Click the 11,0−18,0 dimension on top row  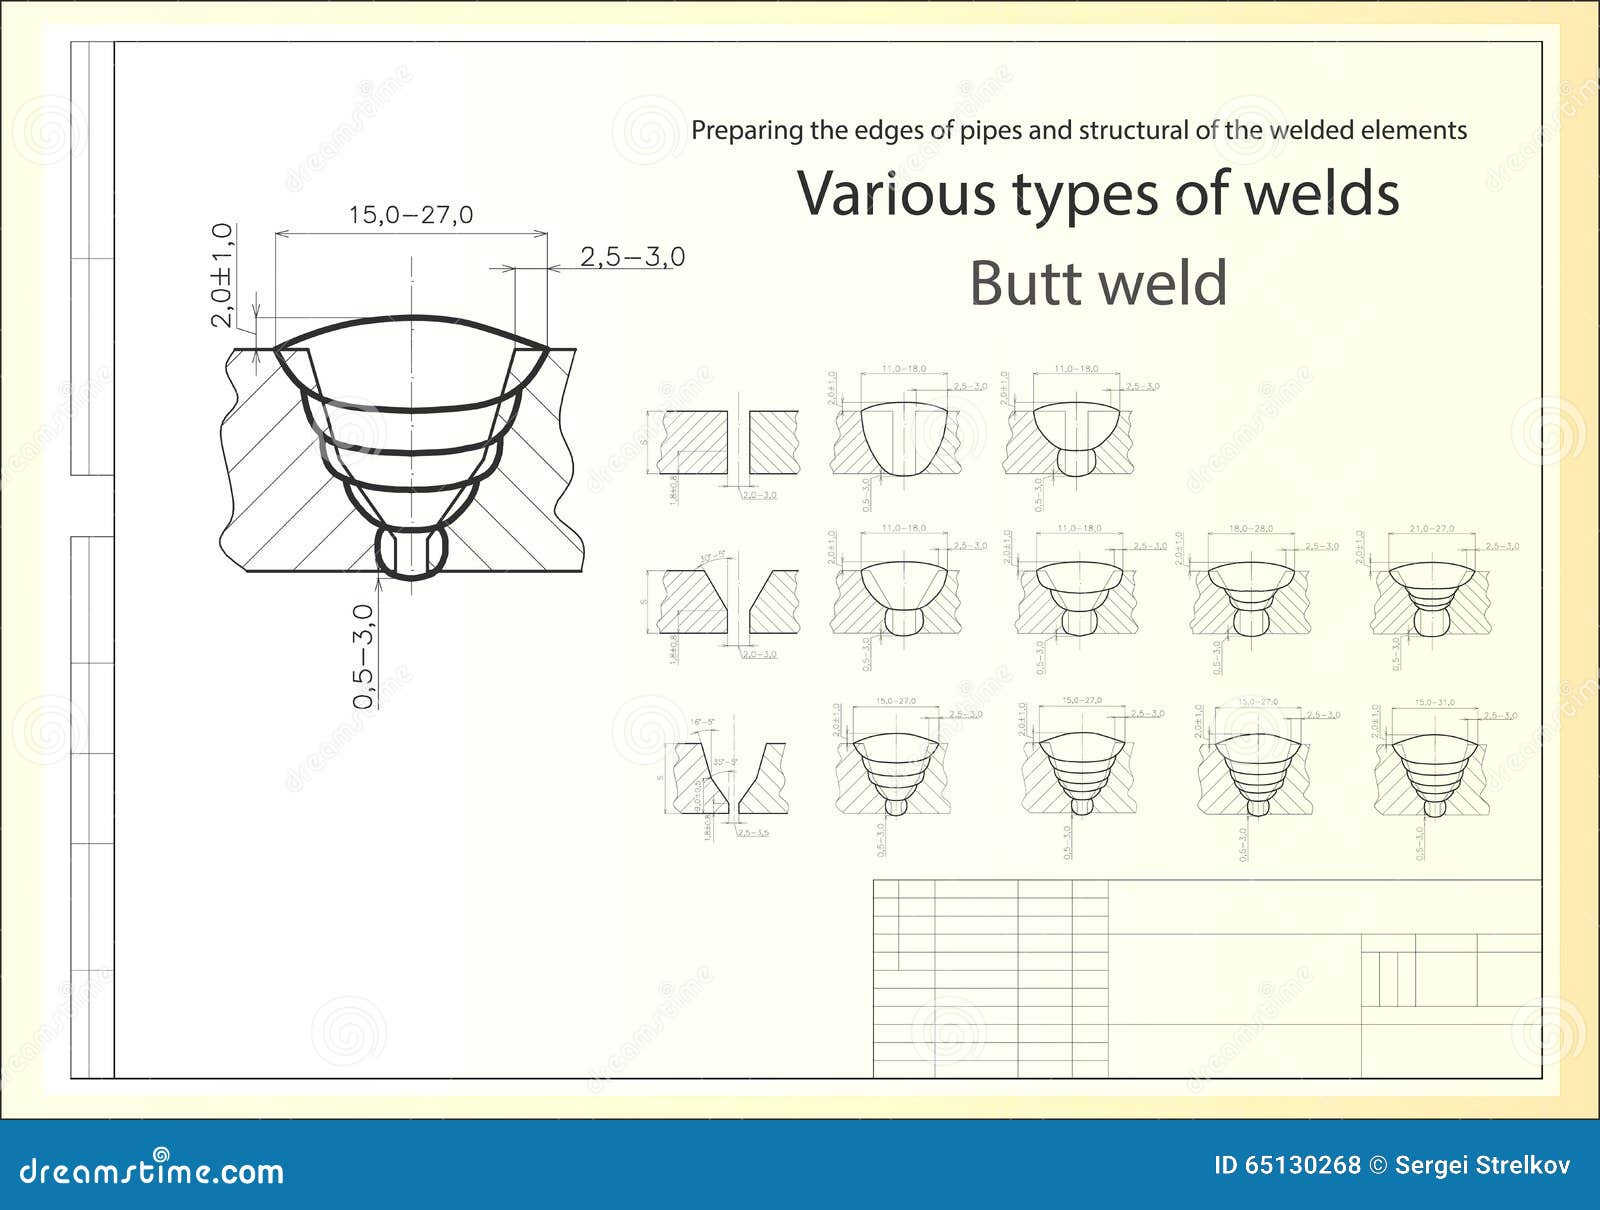[x=903, y=368]
